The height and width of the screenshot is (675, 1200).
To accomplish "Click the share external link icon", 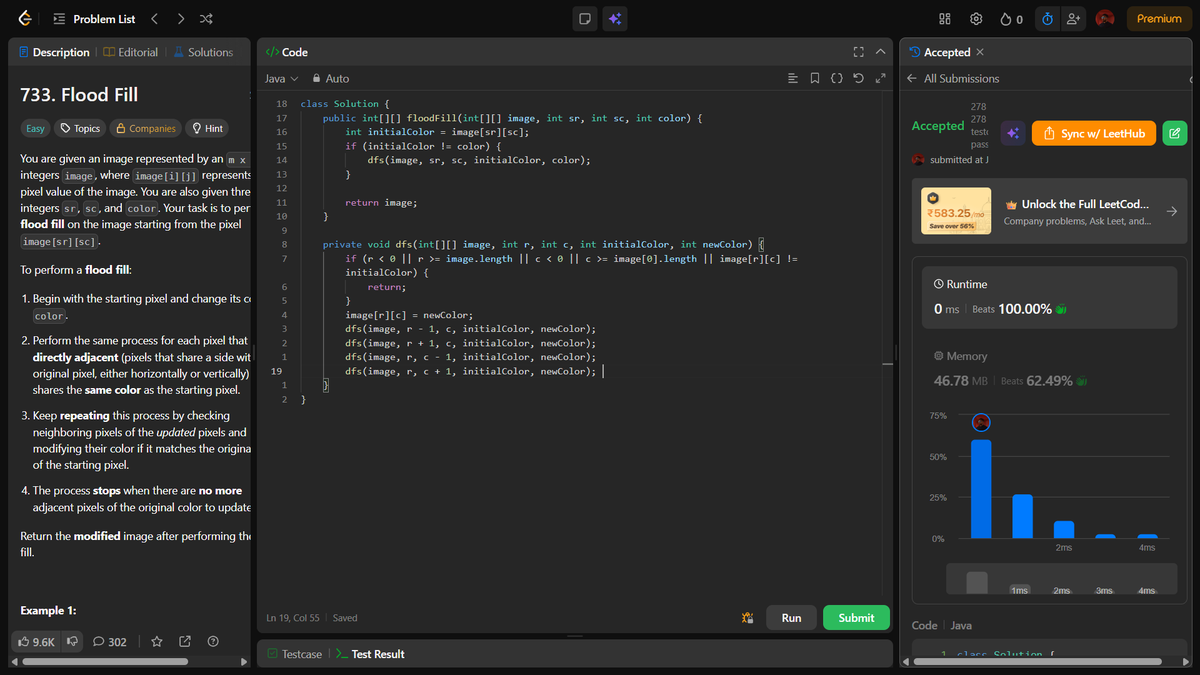I will 185,642.
